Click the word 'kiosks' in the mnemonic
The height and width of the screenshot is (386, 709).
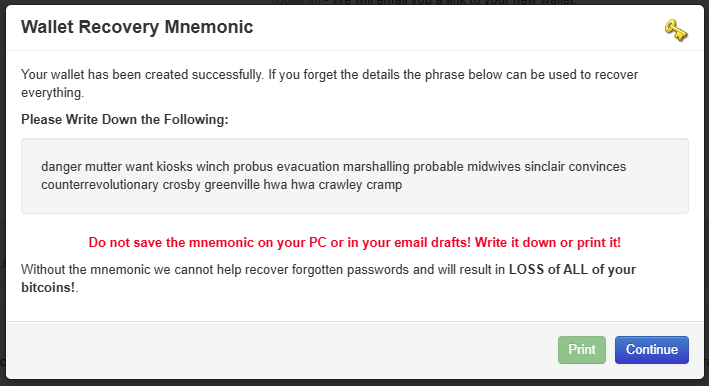click(175, 167)
